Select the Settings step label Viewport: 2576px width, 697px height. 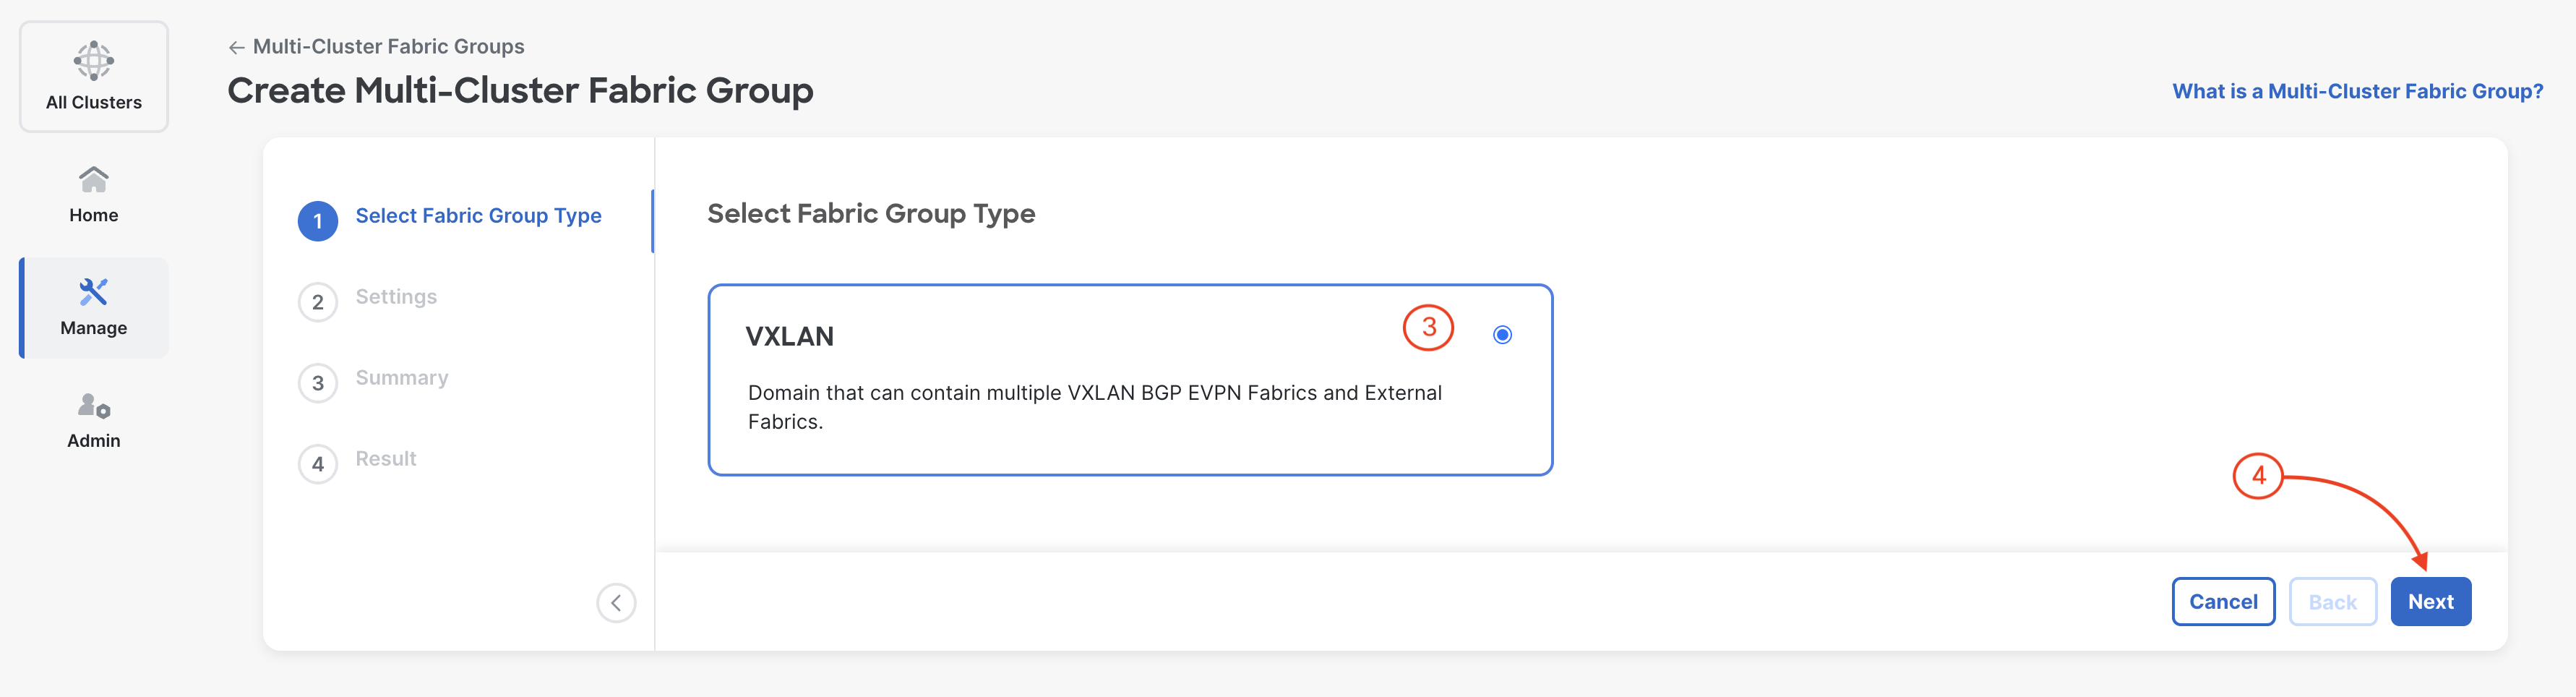pos(396,297)
